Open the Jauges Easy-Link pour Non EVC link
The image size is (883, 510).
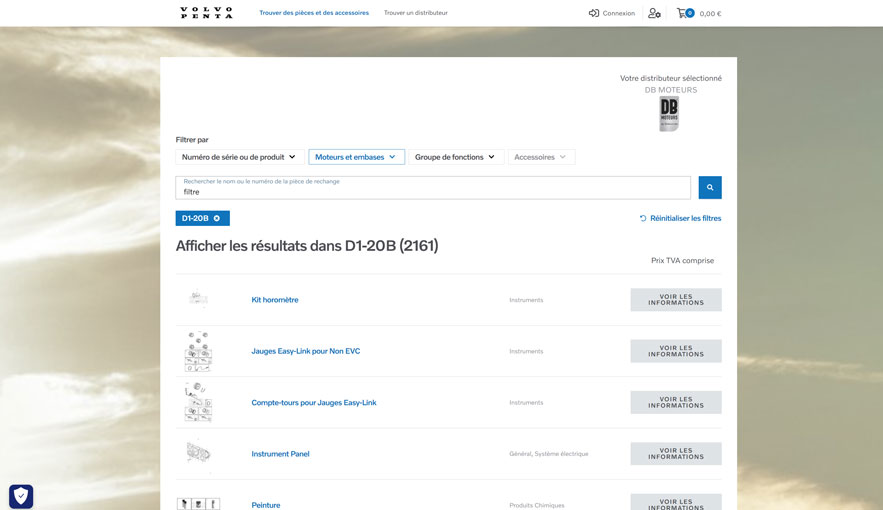click(305, 351)
